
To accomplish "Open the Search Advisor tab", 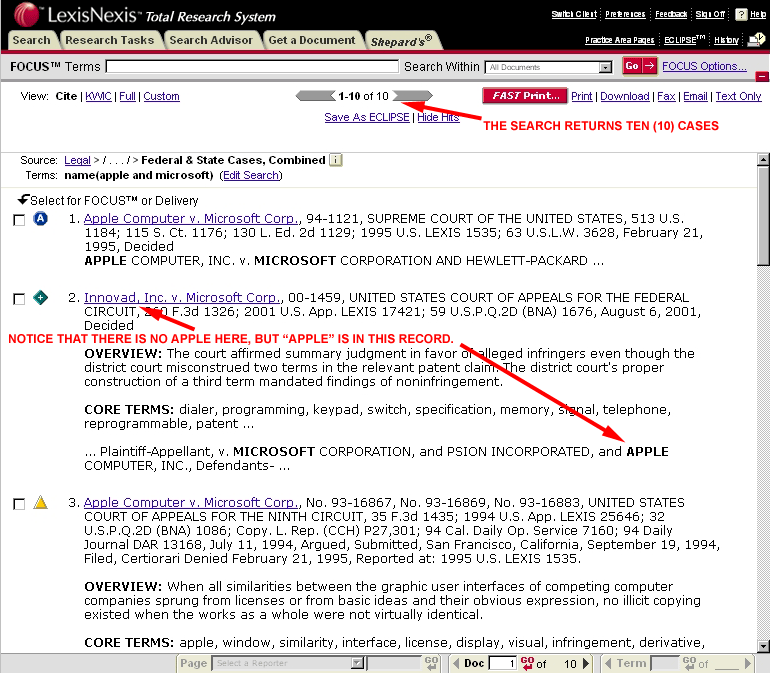I will click(x=211, y=40).
